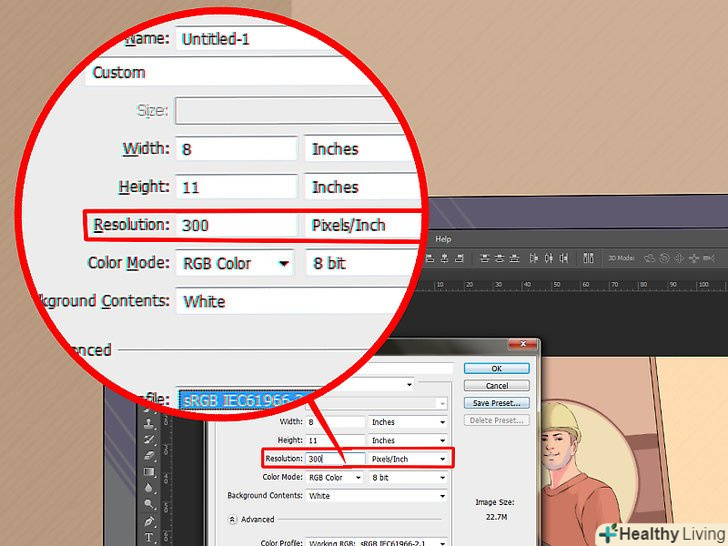Open Width units Inches dropdown
The width and height of the screenshot is (728, 546).
coord(408,422)
